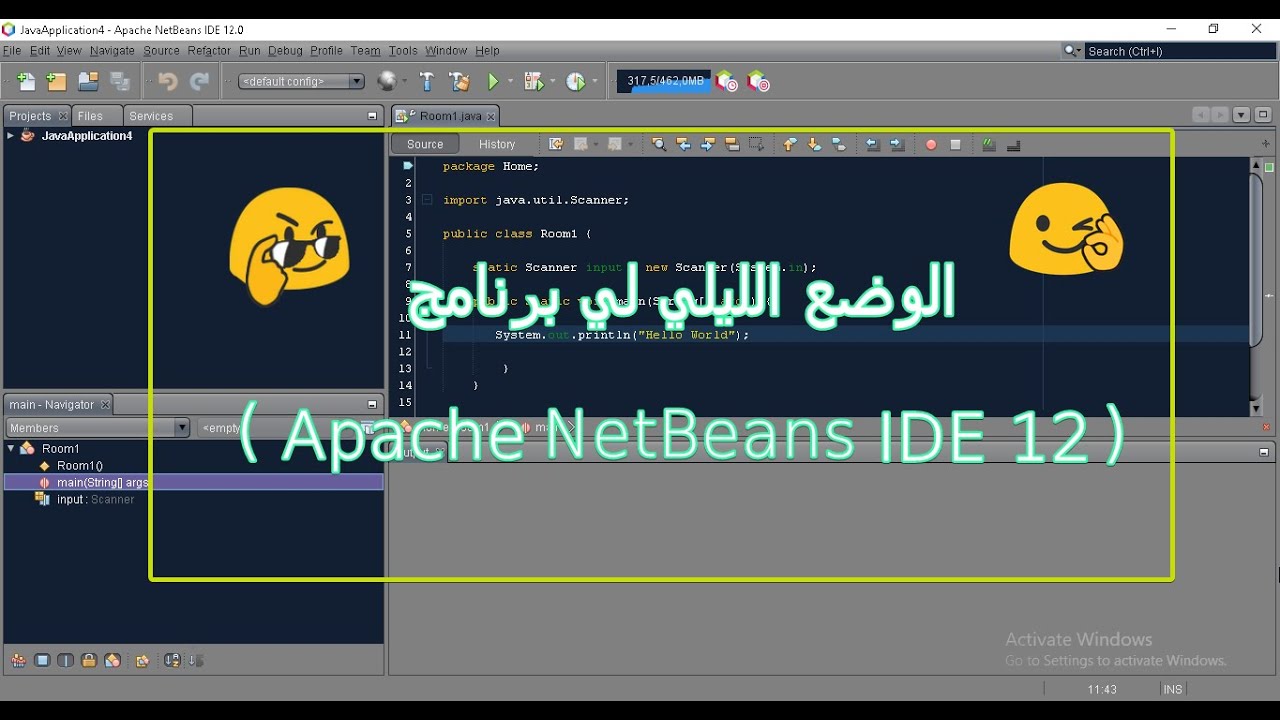Click the editor vertical scrollbar
Screen dimensions: 1280x720
point(1256,286)
